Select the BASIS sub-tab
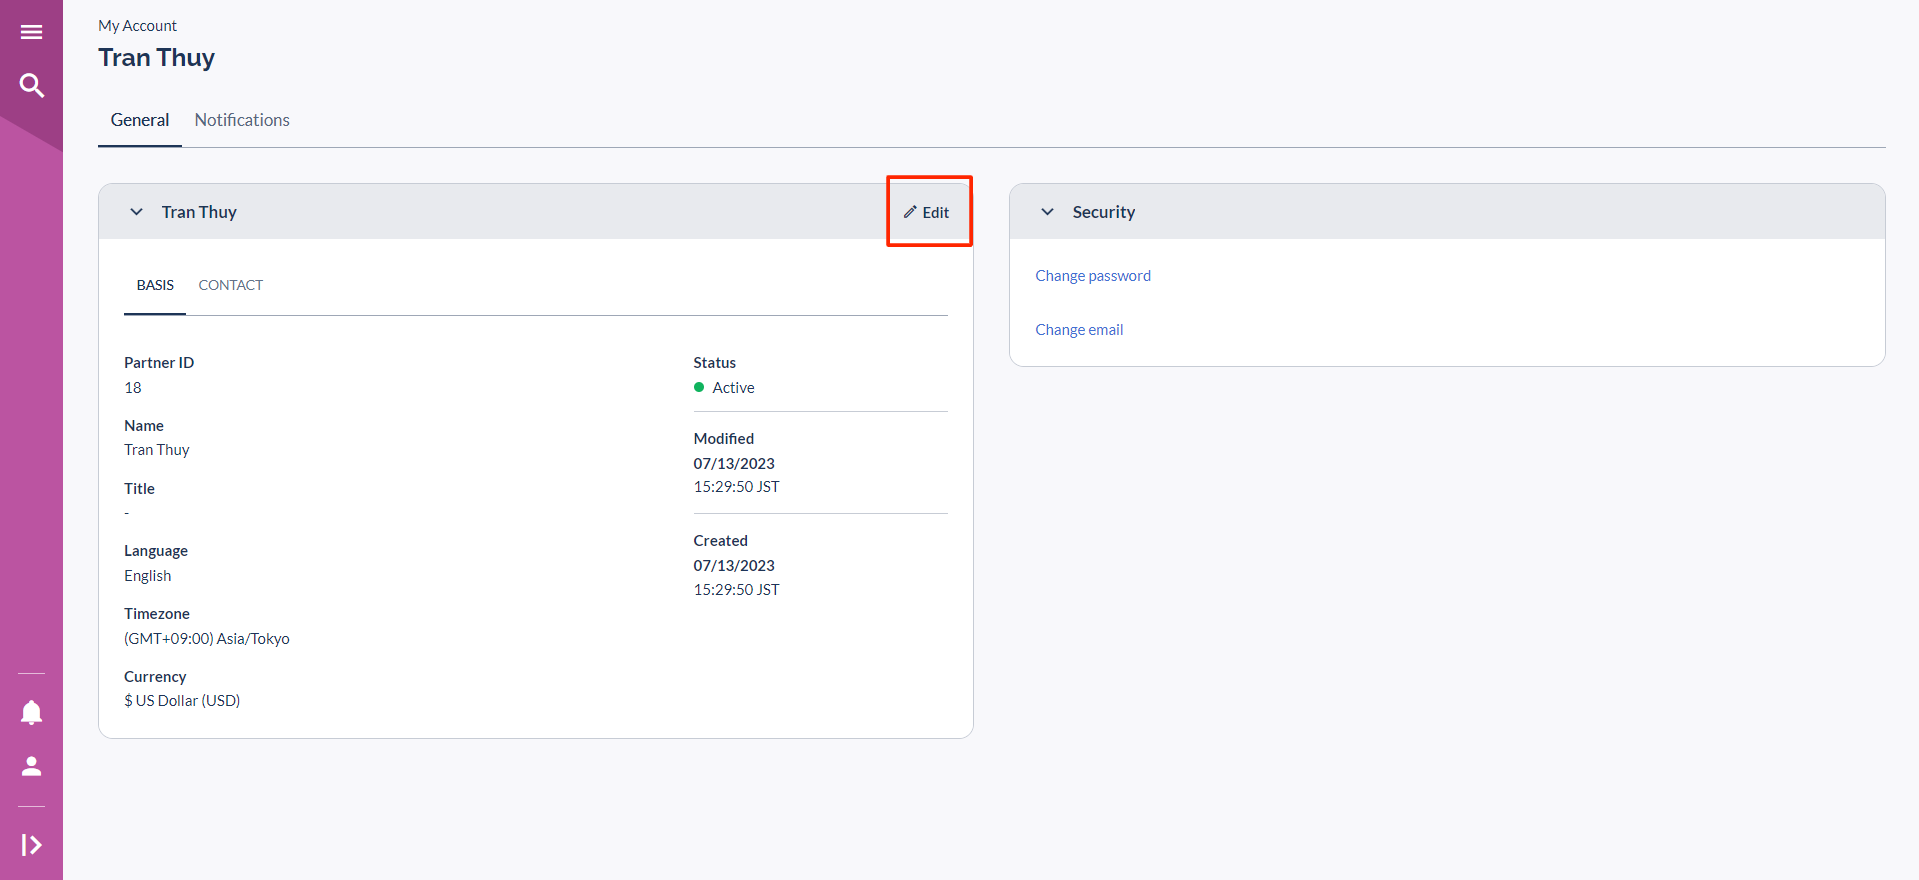The height and width of the screenshot is (880, 1919). pos(155,285)
